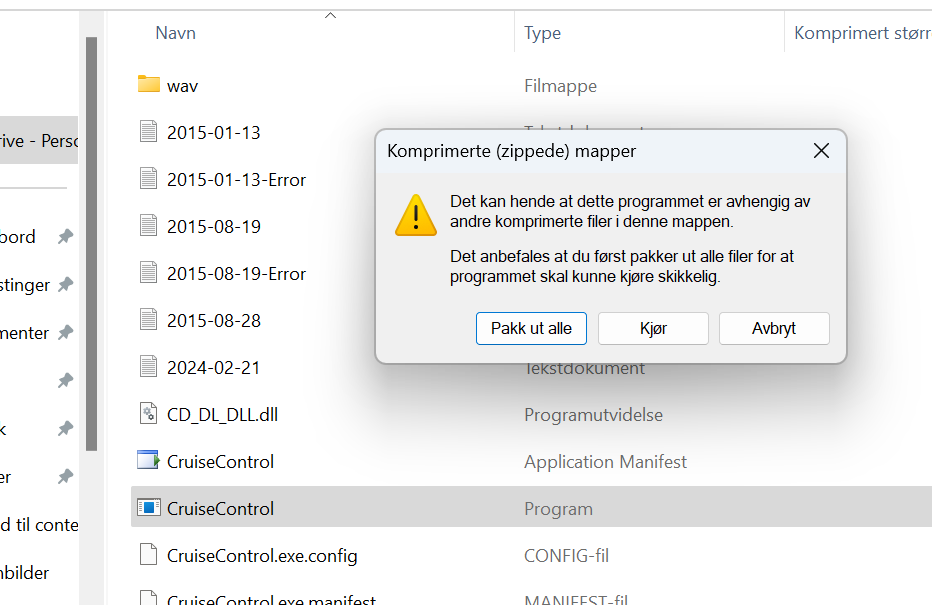932x605 pixels.
Task: Click the pin icon next to 'menter'
Action: 65,333
